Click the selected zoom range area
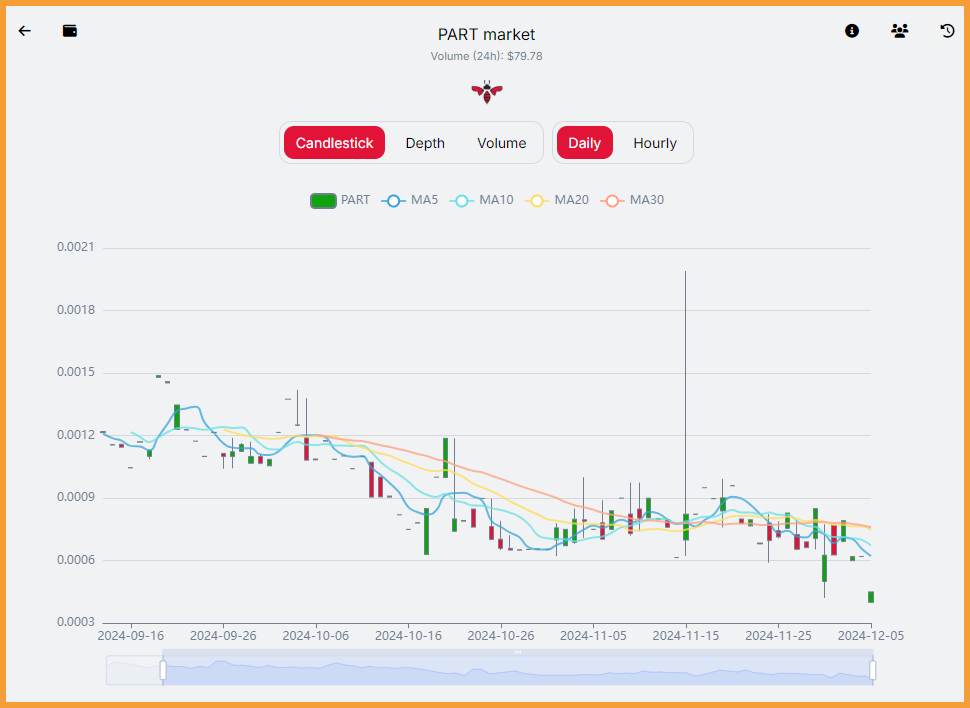Image resolution: width=970 pixels, height=708 pixels. pos(518,668)
